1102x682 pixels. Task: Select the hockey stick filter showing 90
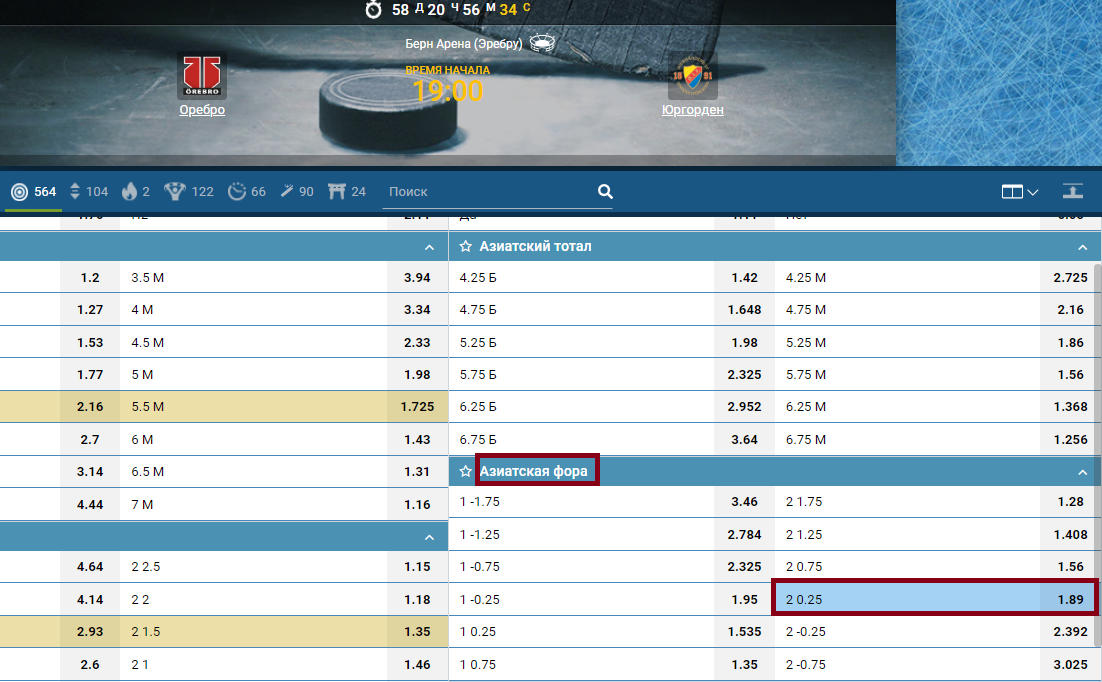(297, 192)
